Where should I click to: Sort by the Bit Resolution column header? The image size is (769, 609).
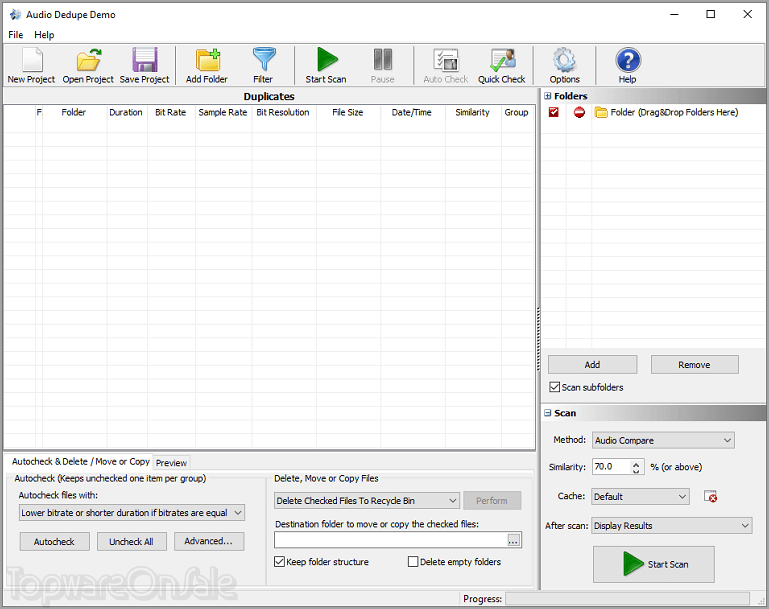(283, 112)
